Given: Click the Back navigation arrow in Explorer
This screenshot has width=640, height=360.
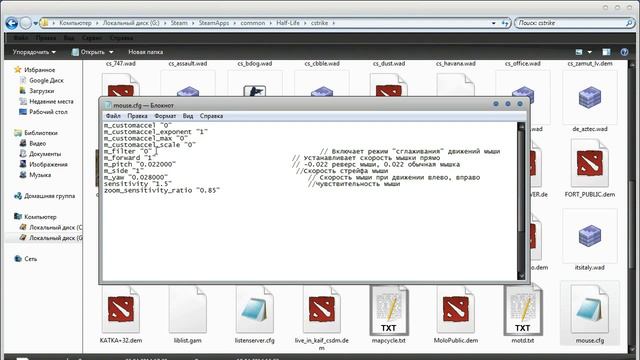Looking at the screenshot, I should [x=11, y=23].
